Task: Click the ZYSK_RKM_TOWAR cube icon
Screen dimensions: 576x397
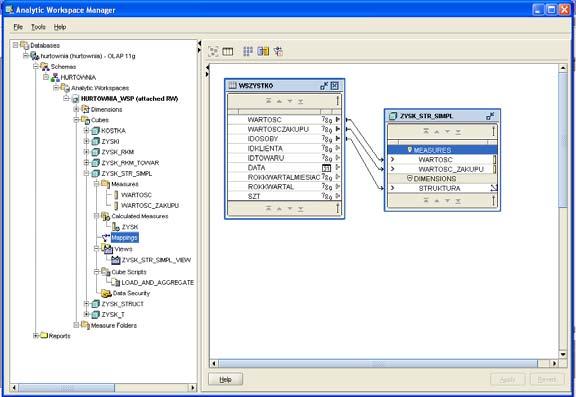Action: click(96, 163)
